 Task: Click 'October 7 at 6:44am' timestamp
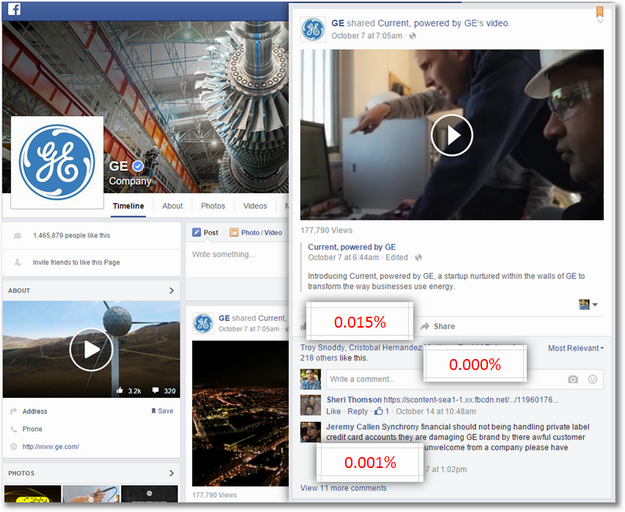343,257
